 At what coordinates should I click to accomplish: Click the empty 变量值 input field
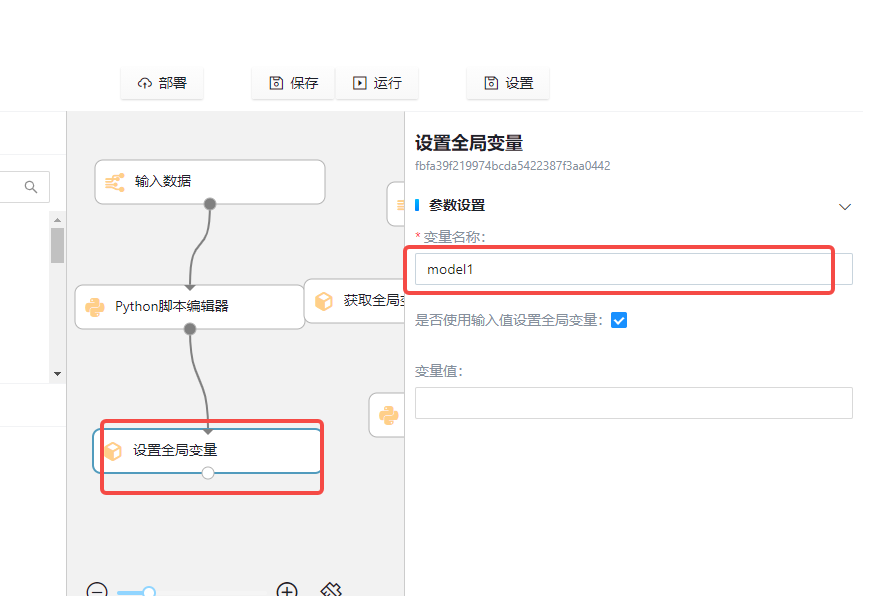click(633, 403)
